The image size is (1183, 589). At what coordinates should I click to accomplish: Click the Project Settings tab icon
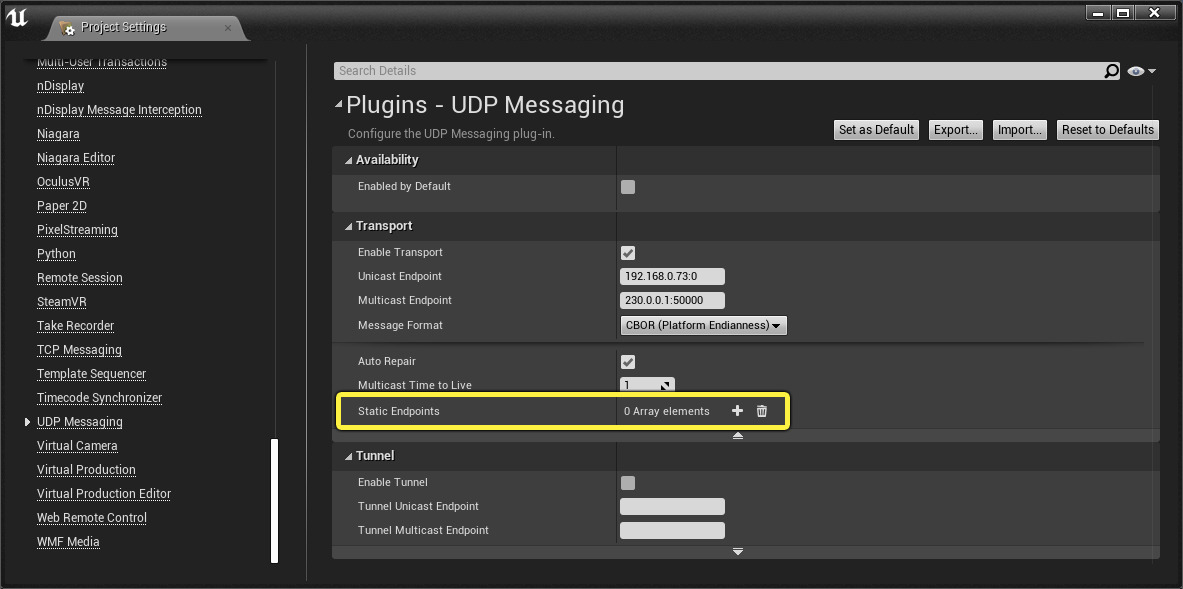67,28
